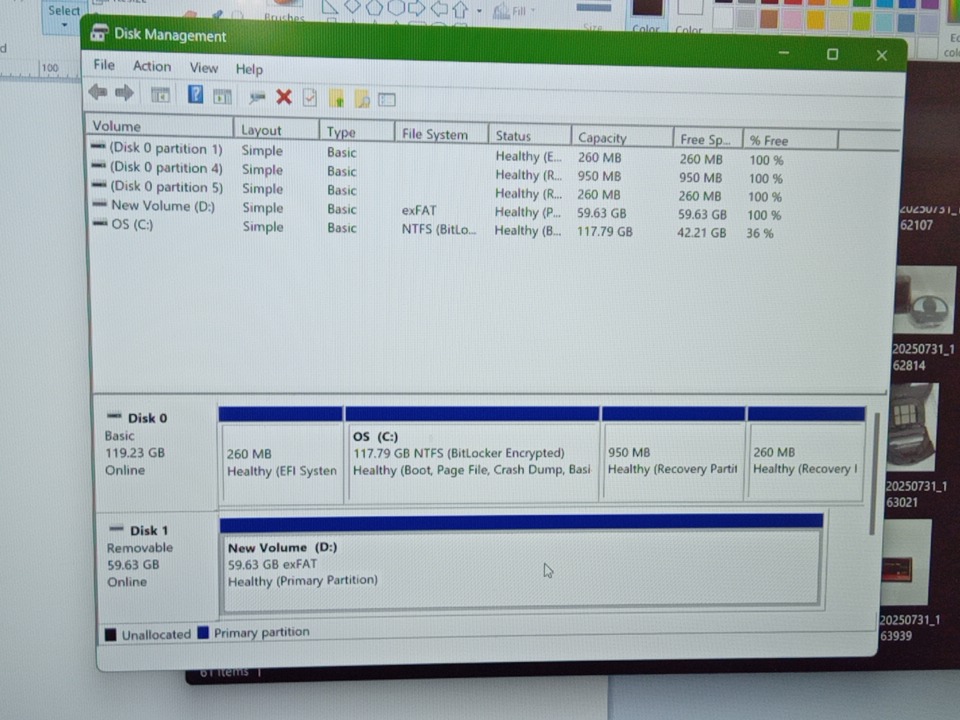Click the 36 % free cell
Viewport: 960px width, 720px height.
tap(760, 233)
